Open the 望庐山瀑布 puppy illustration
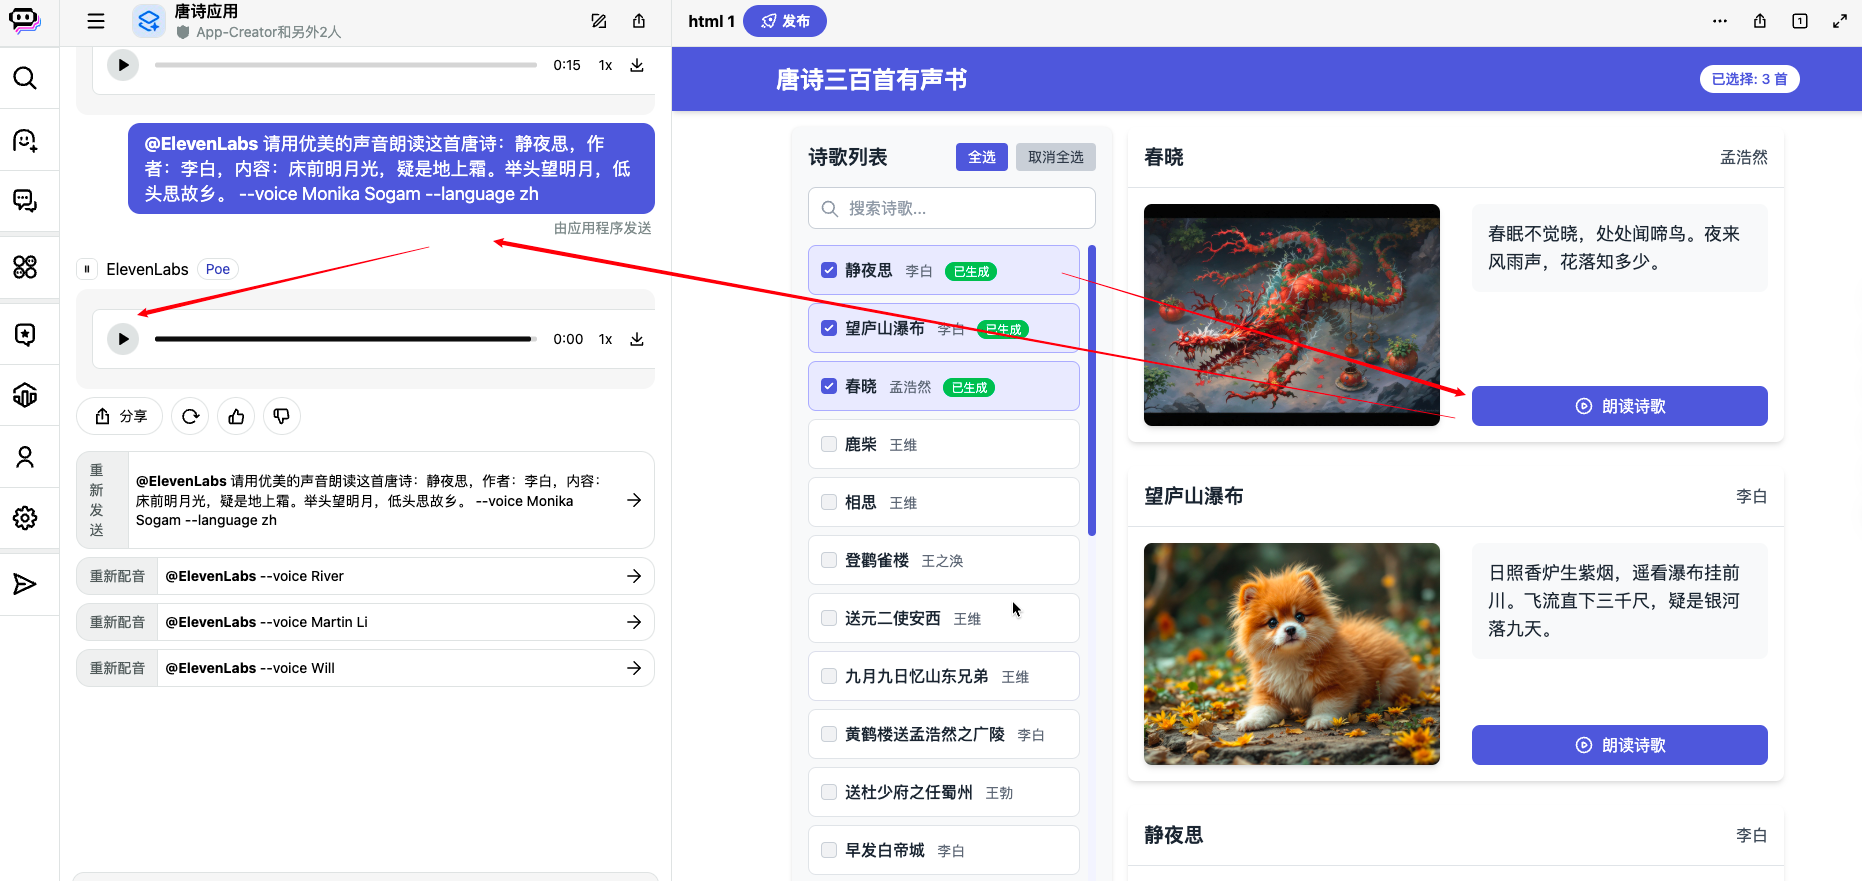Screen dimensions: 1862x881 [1292, 654]
